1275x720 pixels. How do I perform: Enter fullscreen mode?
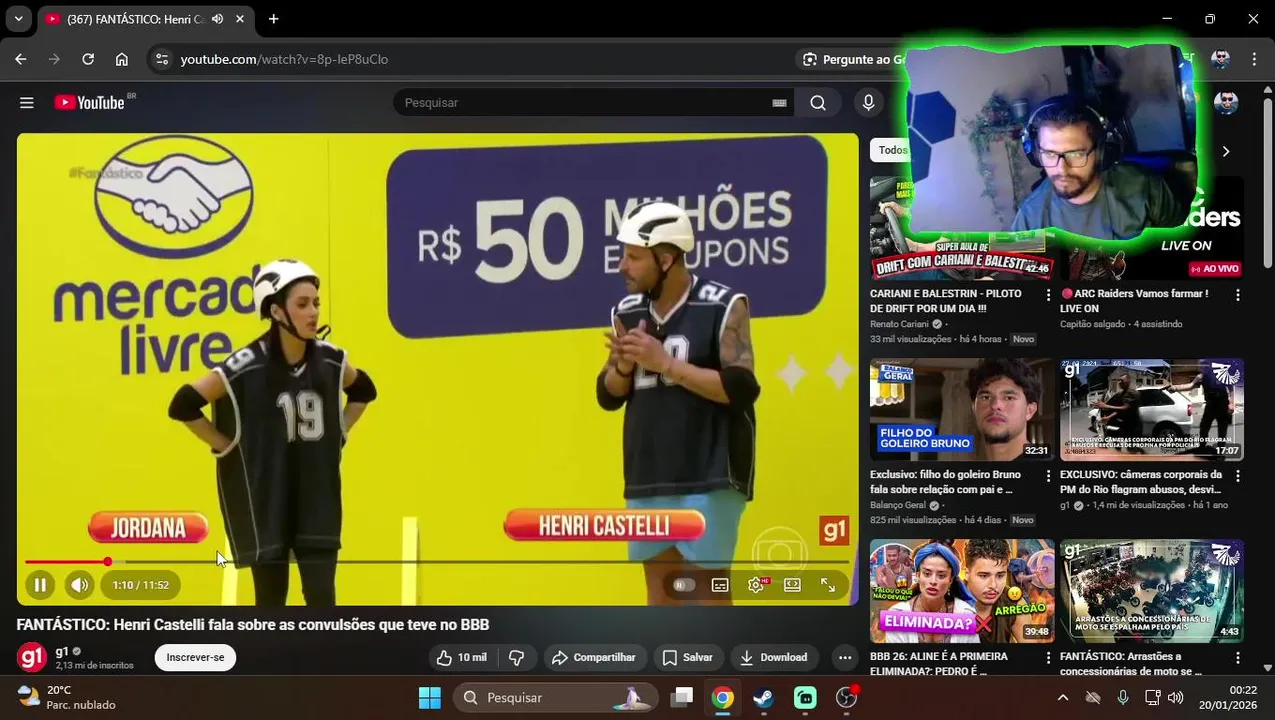828,585
